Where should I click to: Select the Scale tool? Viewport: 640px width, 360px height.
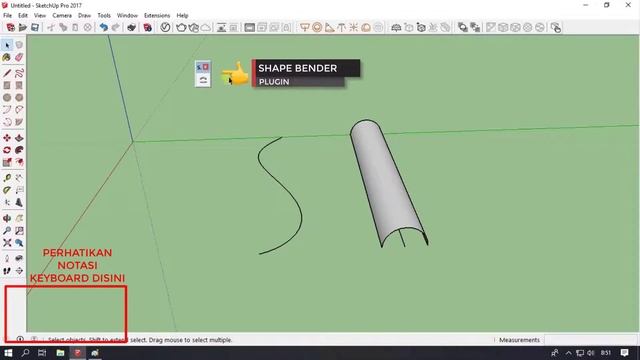(7, 162)
